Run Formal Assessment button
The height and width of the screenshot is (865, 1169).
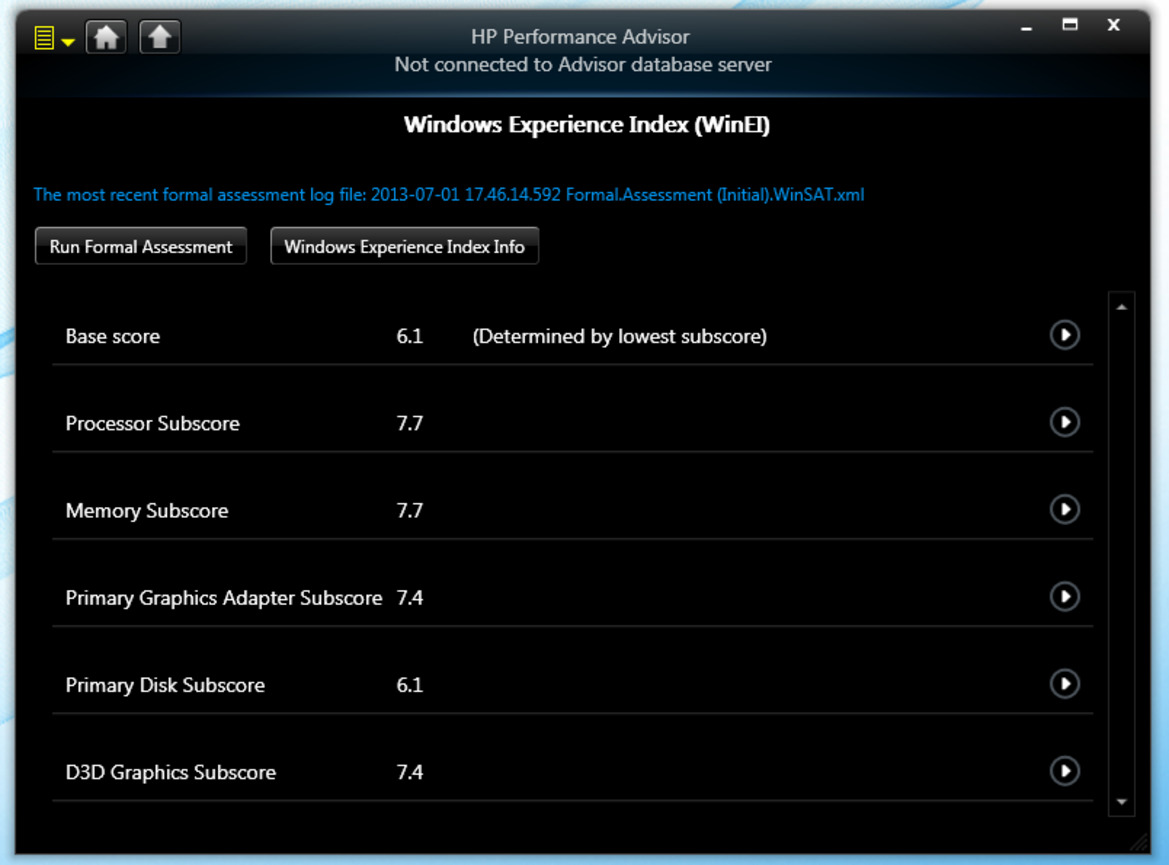pos(141,246)
